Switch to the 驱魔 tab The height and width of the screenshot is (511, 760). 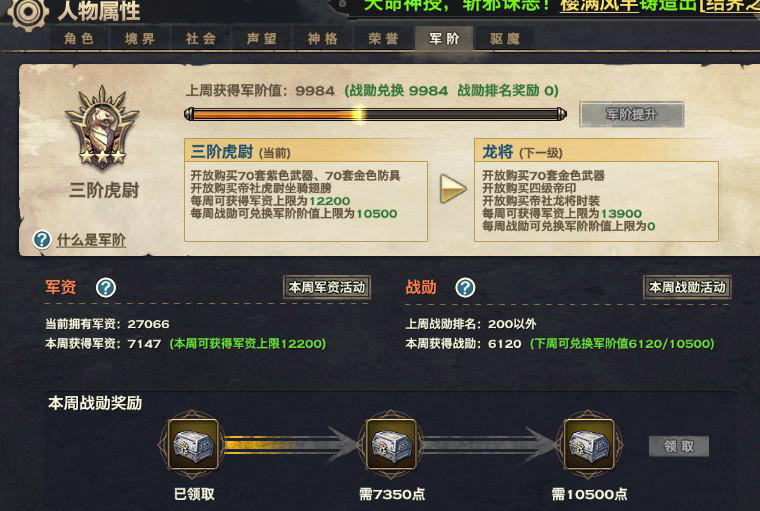tap(505, 38)
